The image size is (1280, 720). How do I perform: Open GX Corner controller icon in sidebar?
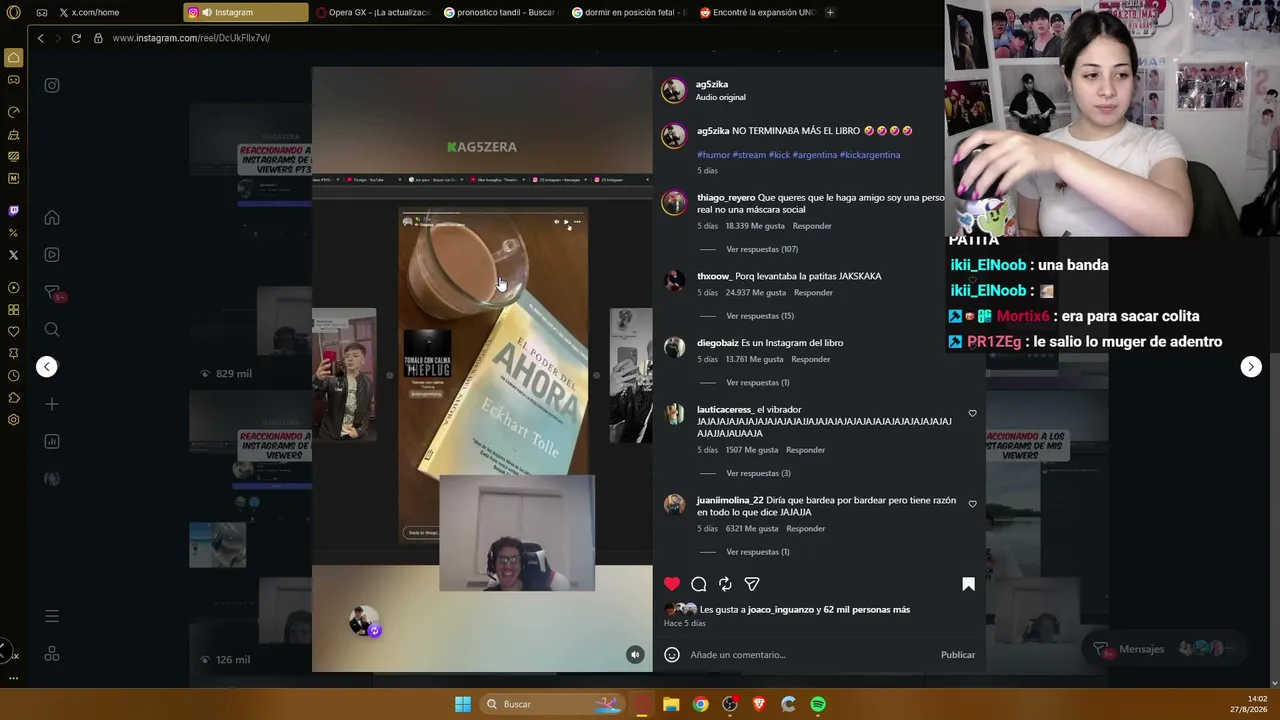point(13,80)
